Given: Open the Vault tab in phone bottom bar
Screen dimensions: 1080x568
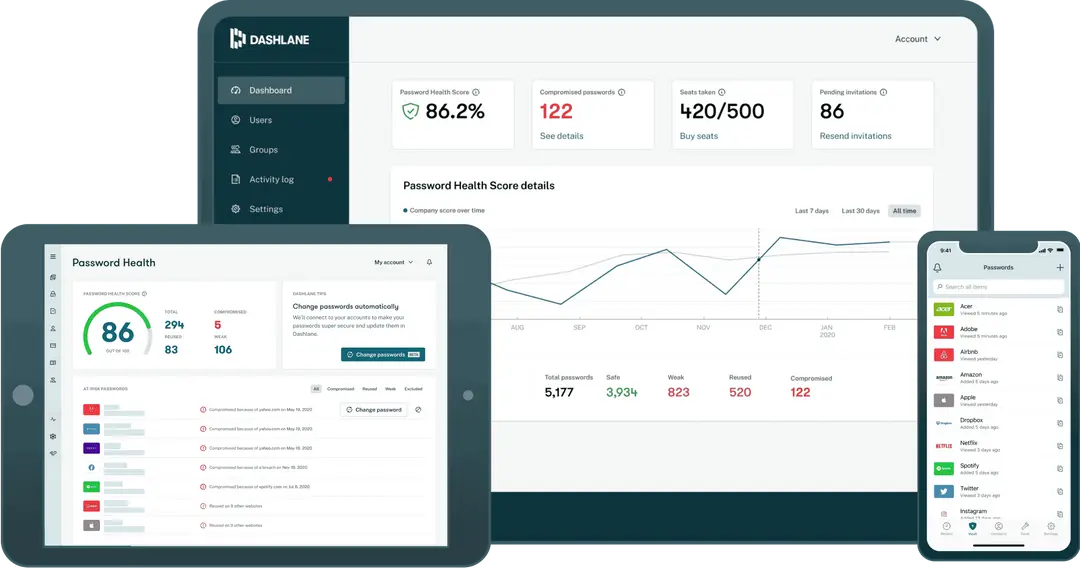Looking at the screenshot, I should [973, 528].
